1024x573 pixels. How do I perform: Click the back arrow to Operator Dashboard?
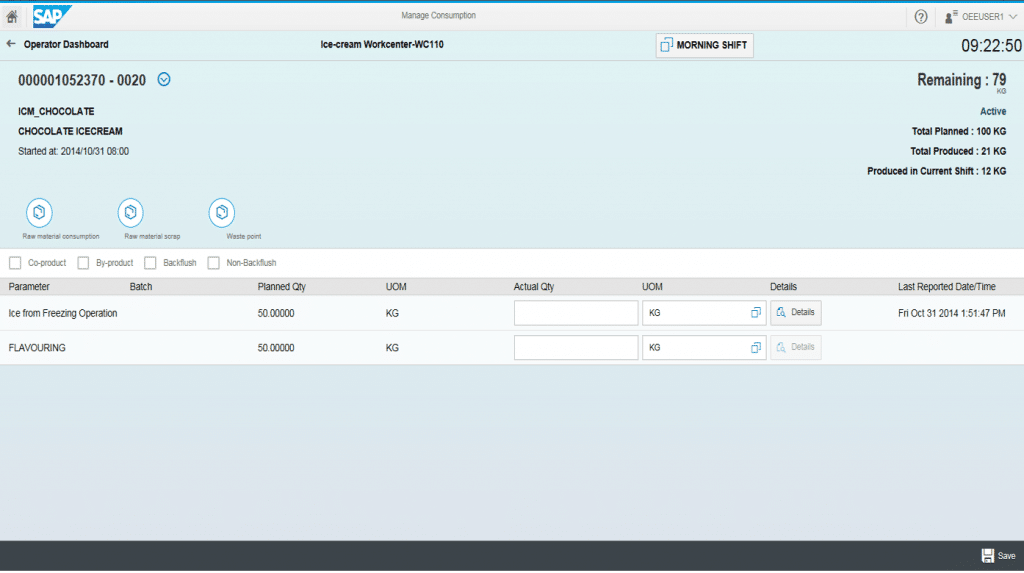click(11, 44)
